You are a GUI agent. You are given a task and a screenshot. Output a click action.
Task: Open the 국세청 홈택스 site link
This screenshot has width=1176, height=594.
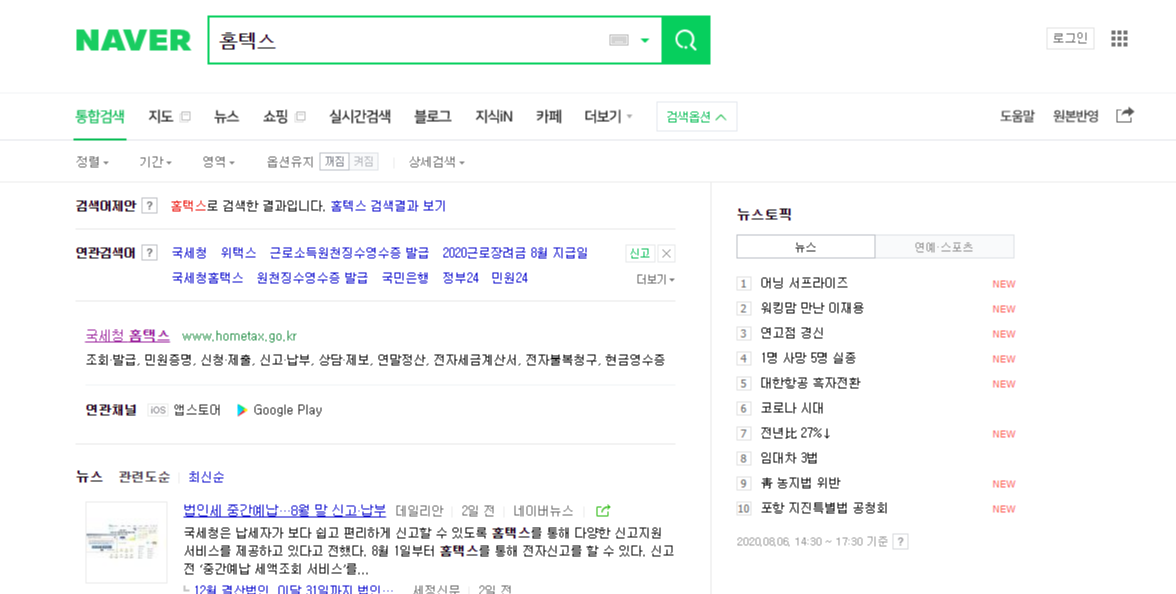[x=128, y=336]
